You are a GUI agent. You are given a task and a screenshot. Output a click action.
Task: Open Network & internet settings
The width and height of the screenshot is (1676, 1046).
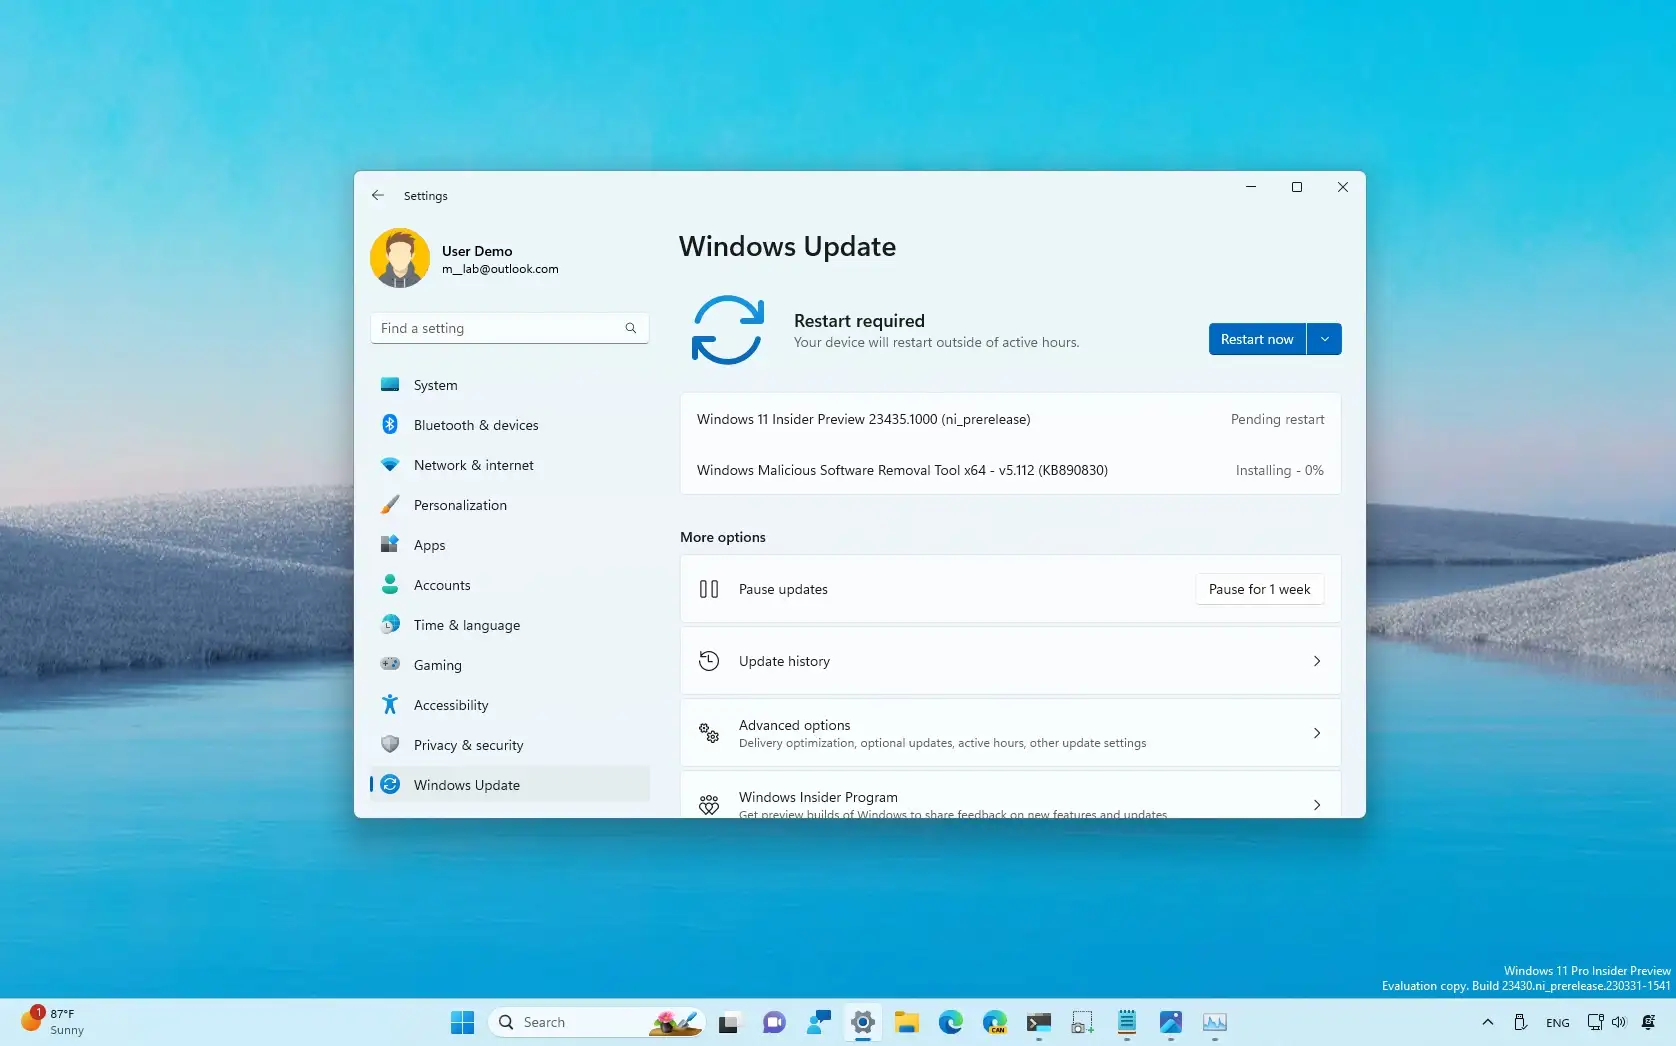[510, 465]
